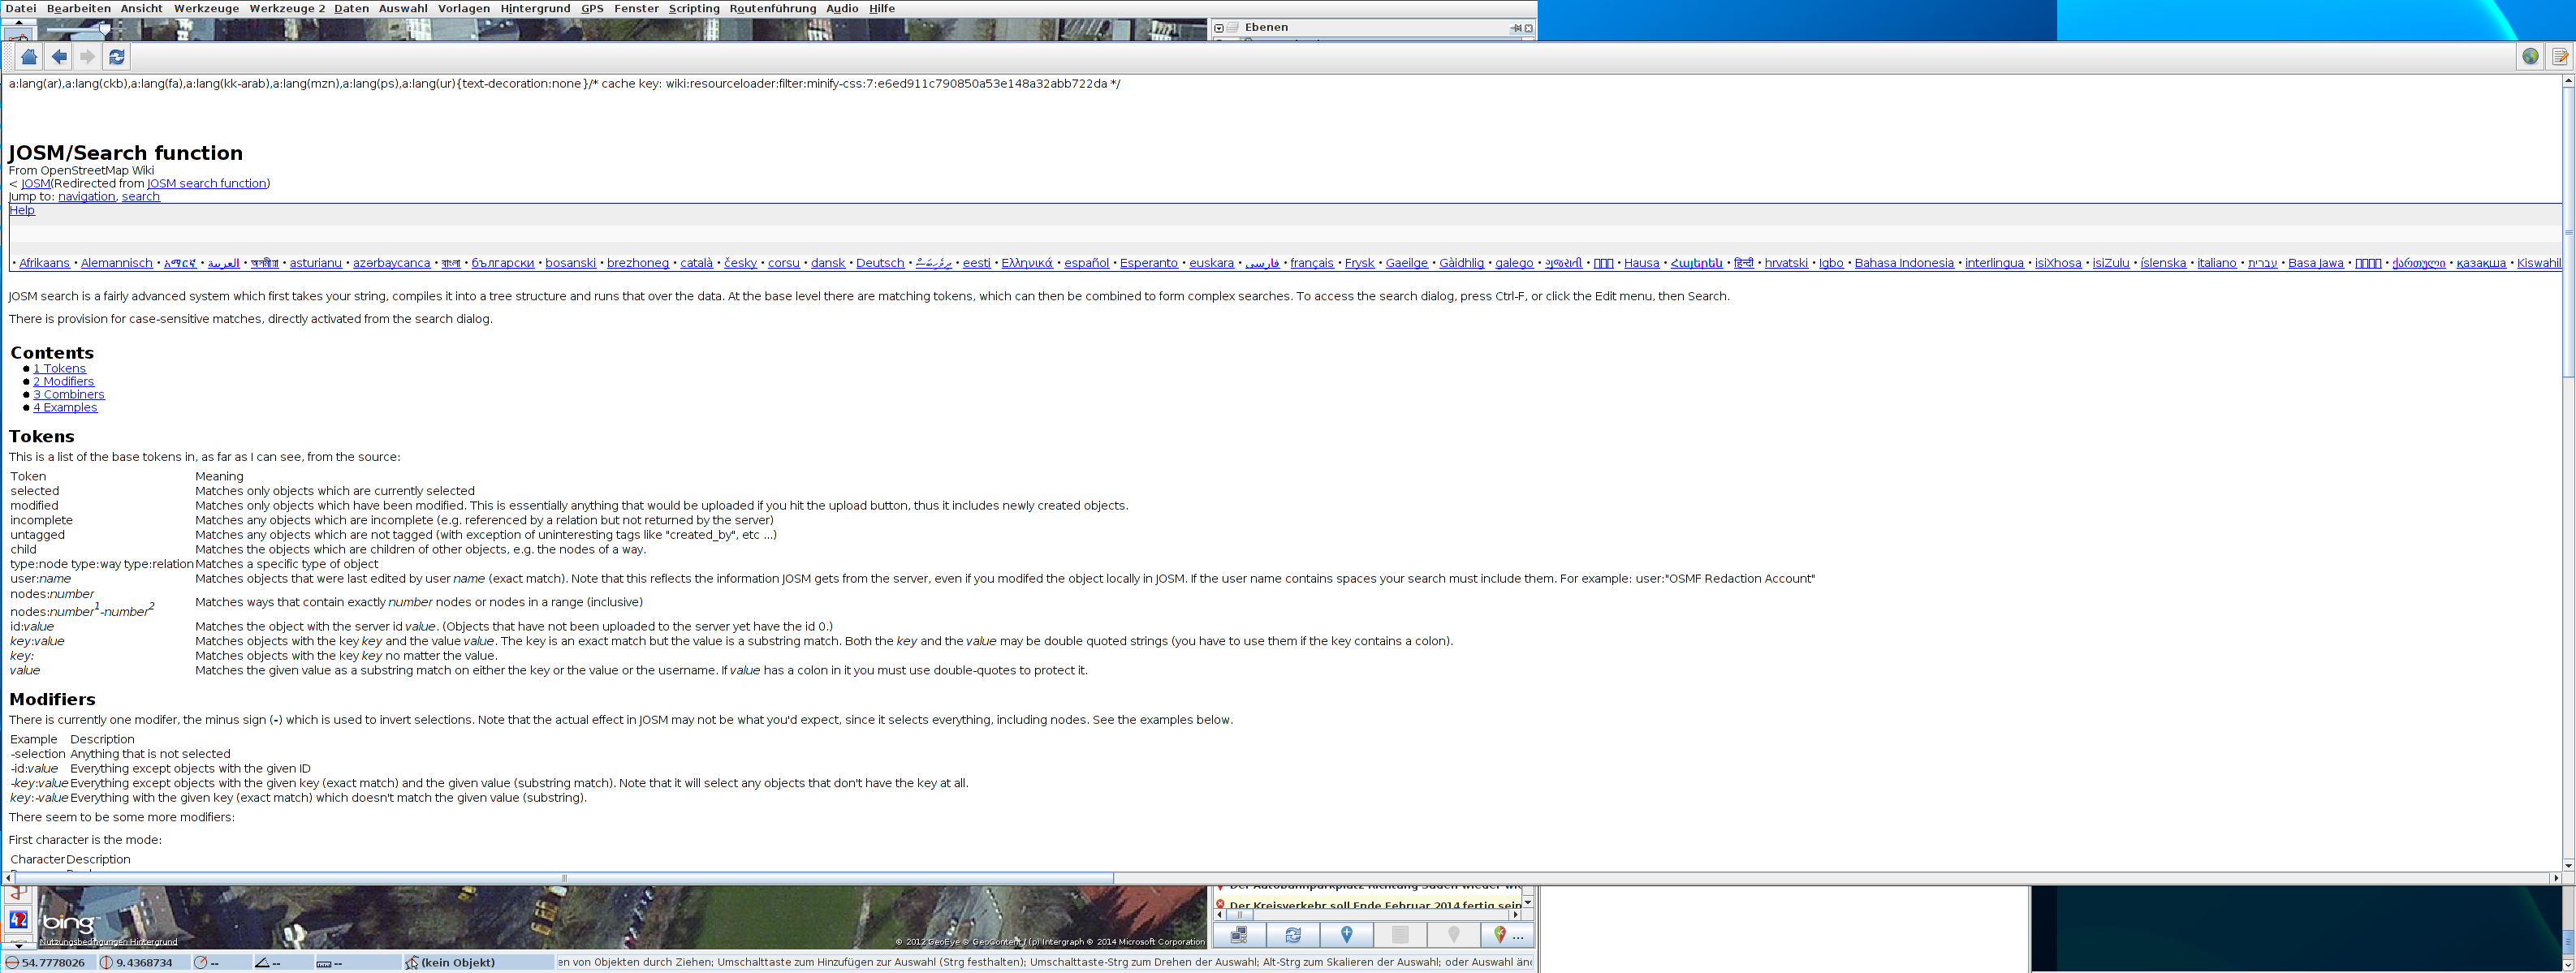Click the help page horizontal scrollbar left arrow
The image size is (2576, 973).
(8, 878)
